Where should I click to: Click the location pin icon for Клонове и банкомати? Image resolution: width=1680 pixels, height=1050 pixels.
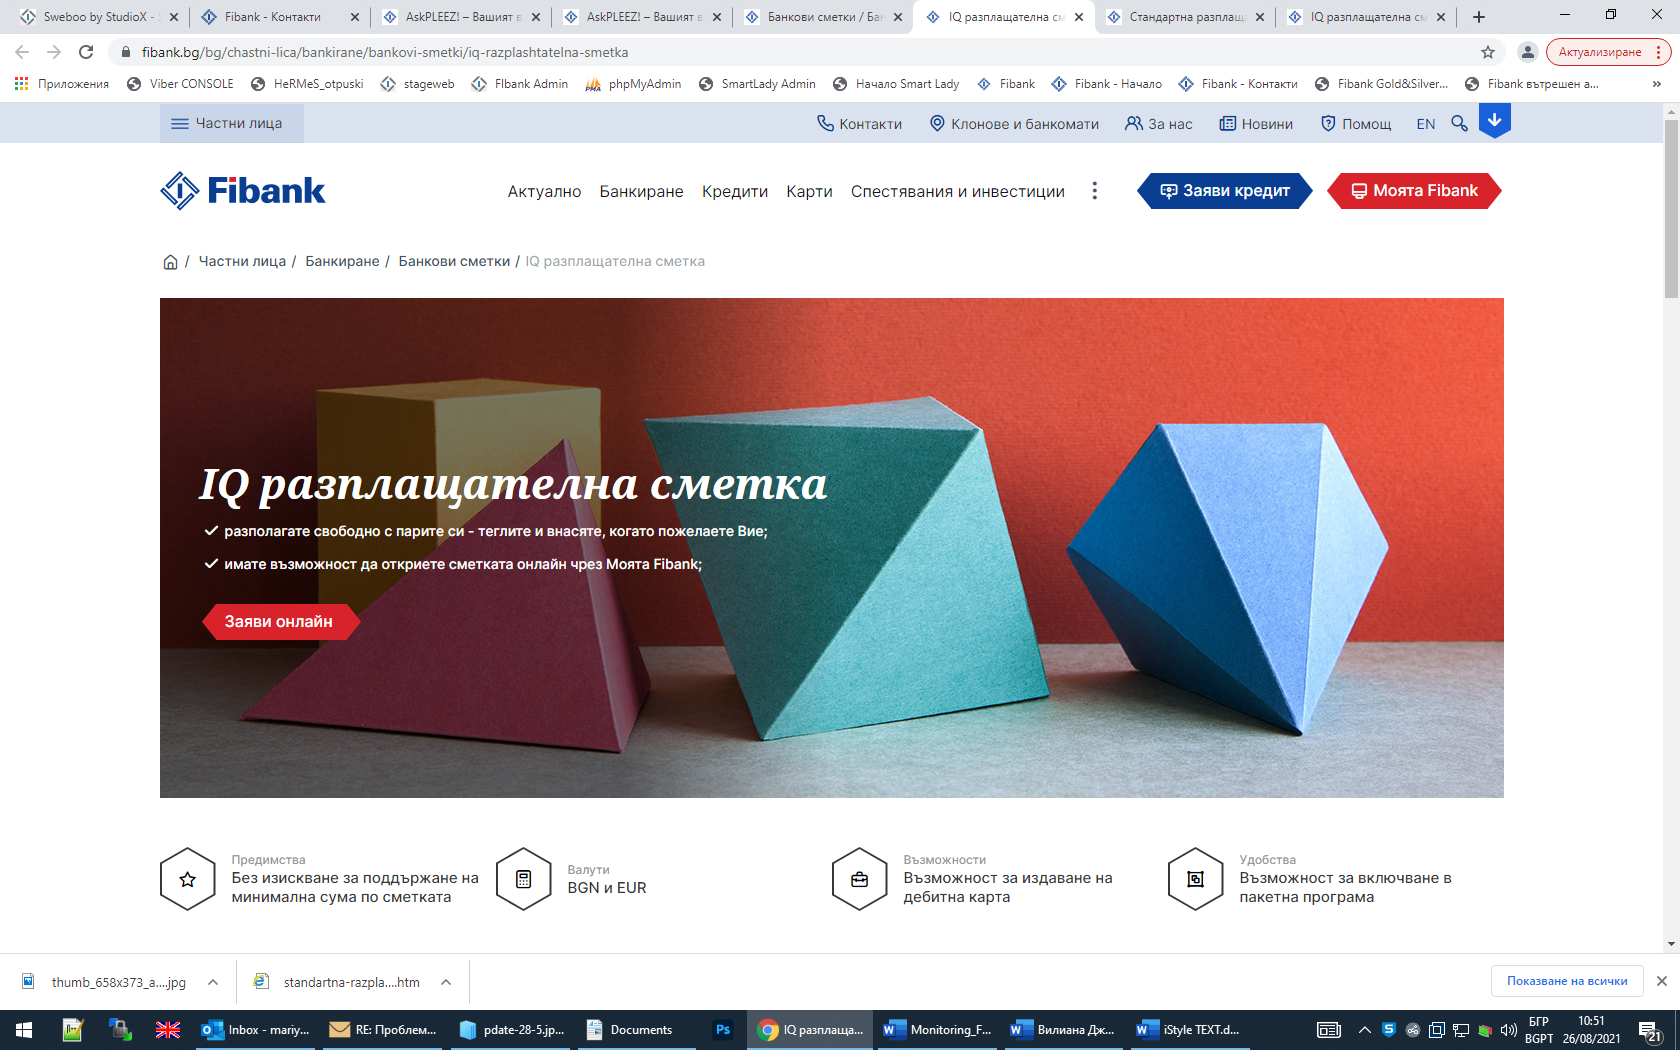936,123
